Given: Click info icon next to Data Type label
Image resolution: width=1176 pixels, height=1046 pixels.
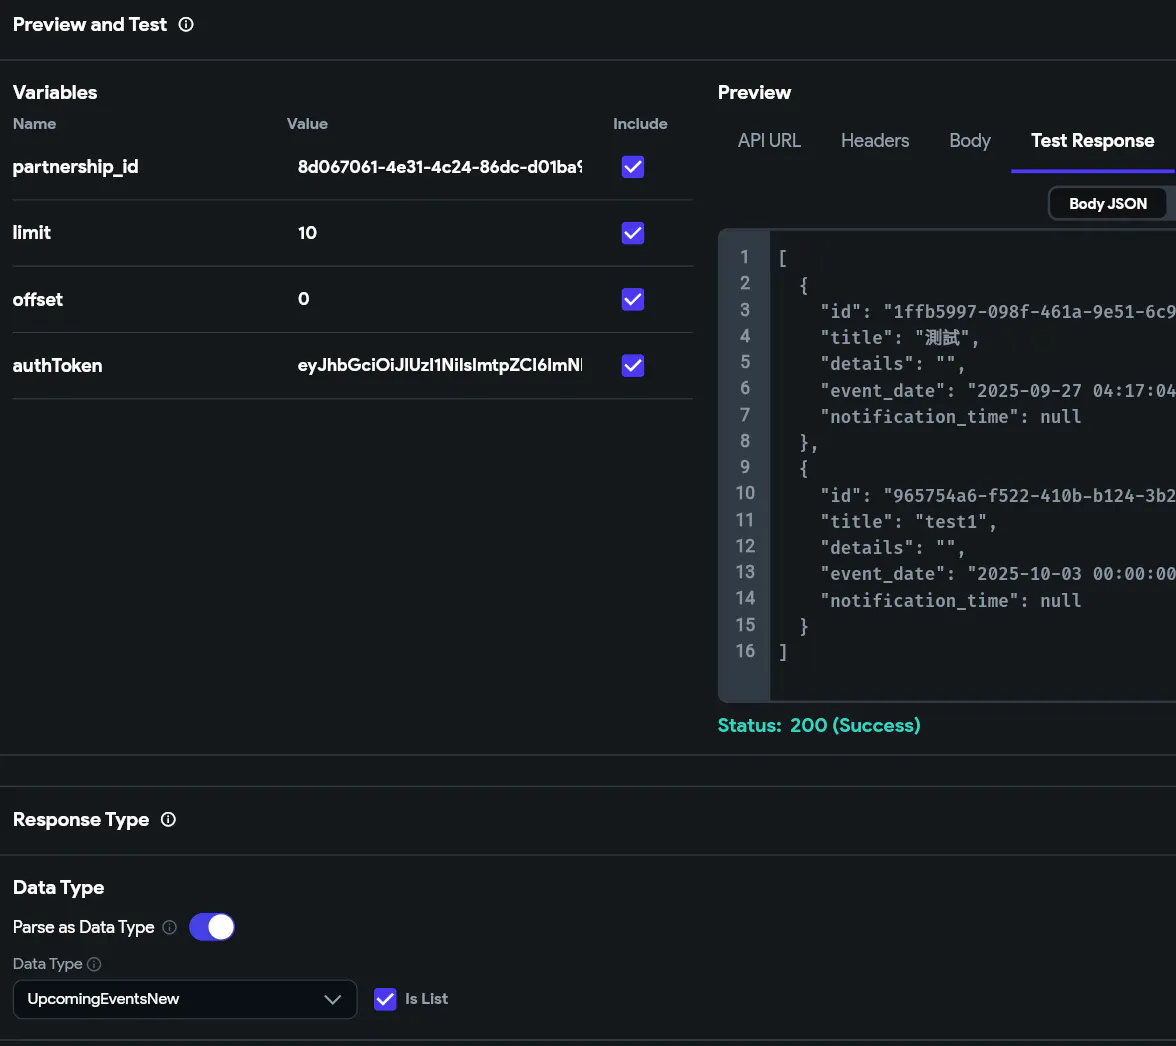Looking at the screenshot, I should pyautogui.click(x=95, y=965).
